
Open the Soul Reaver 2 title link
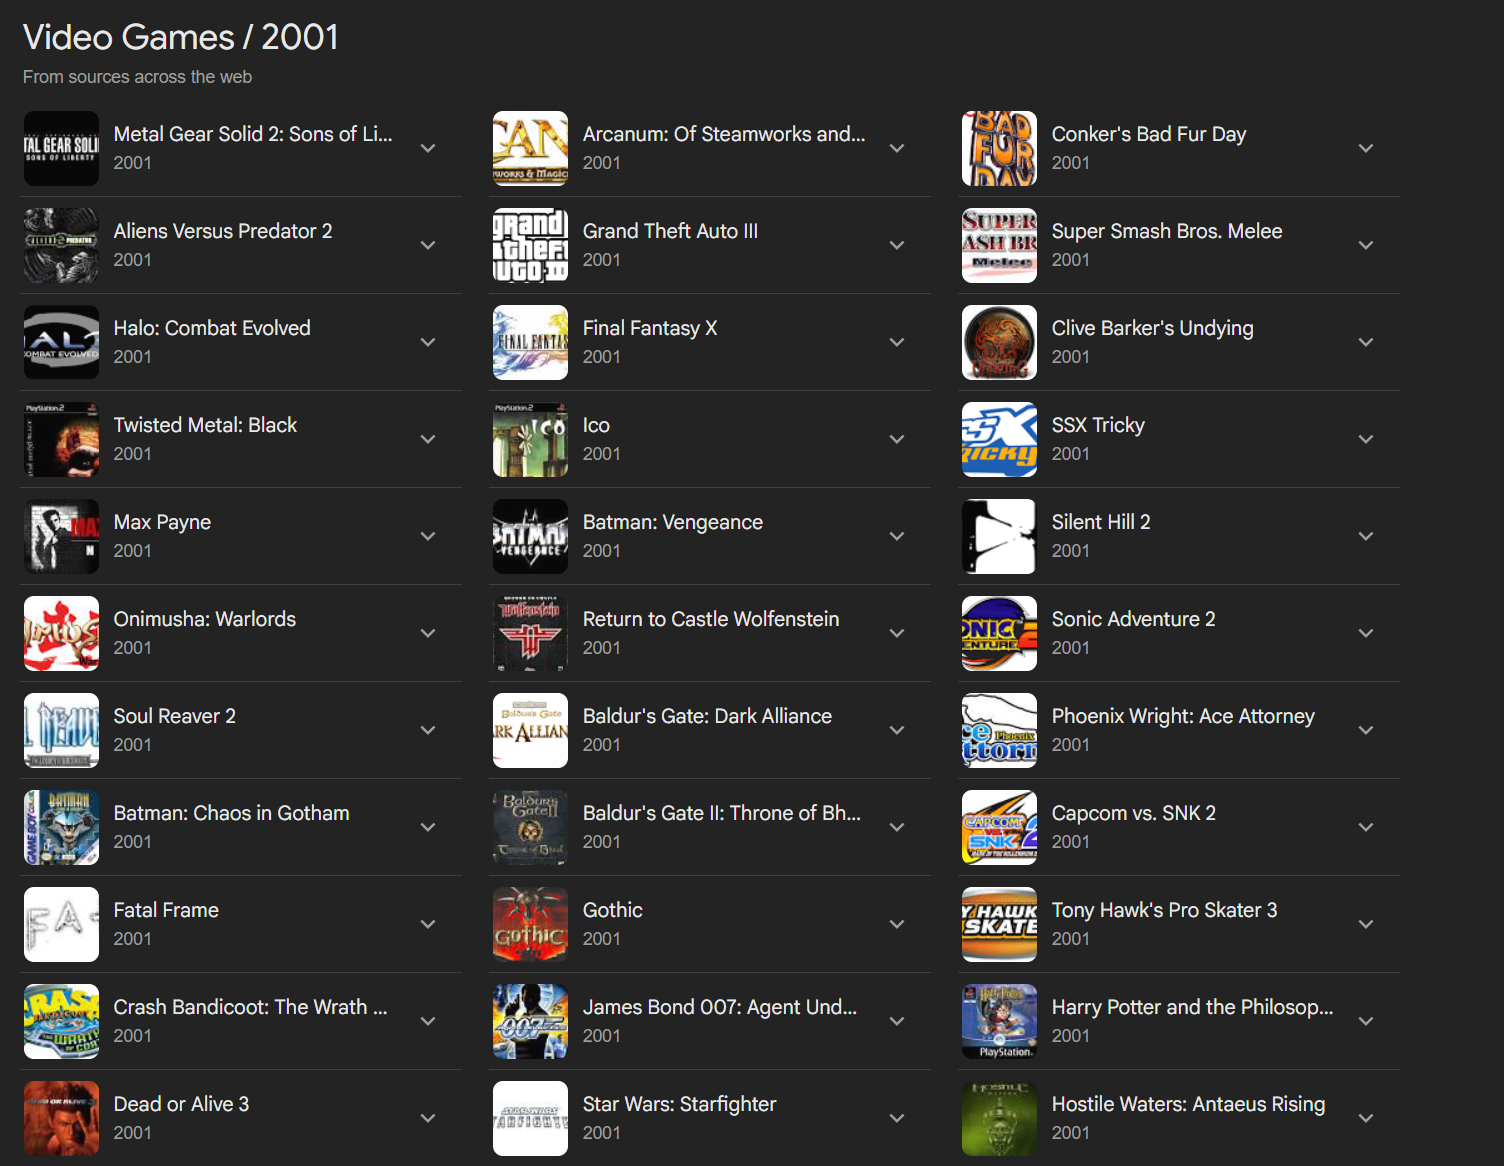175,716
